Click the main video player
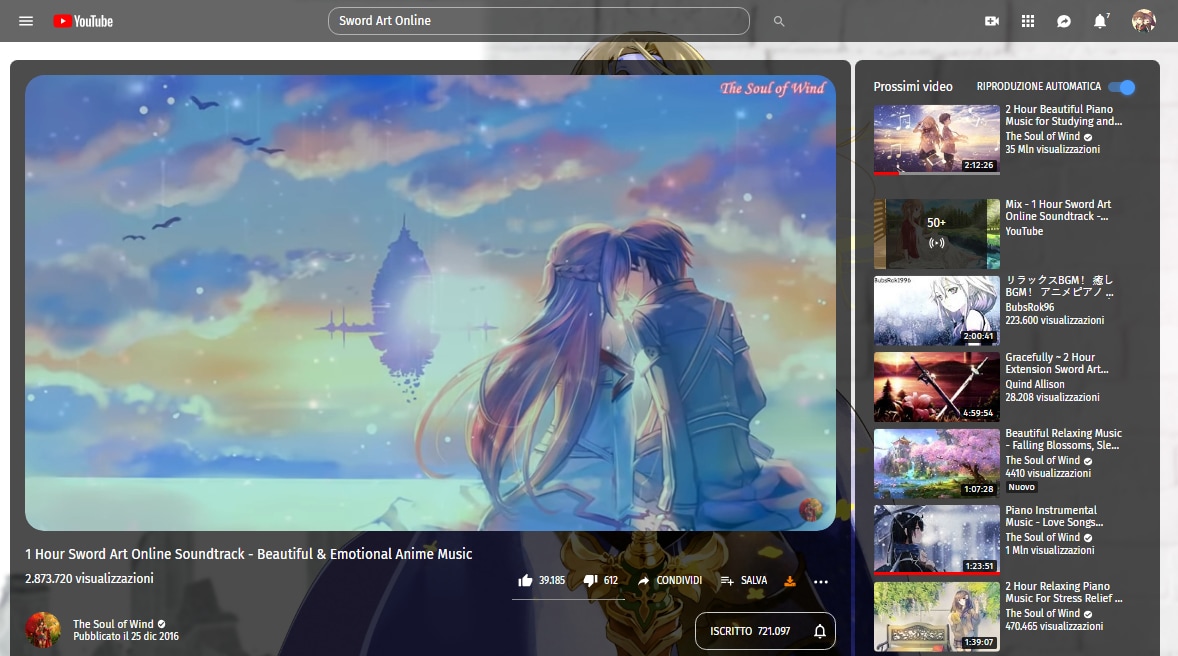Screen dimensions: 1178x656 click(430, 303)
